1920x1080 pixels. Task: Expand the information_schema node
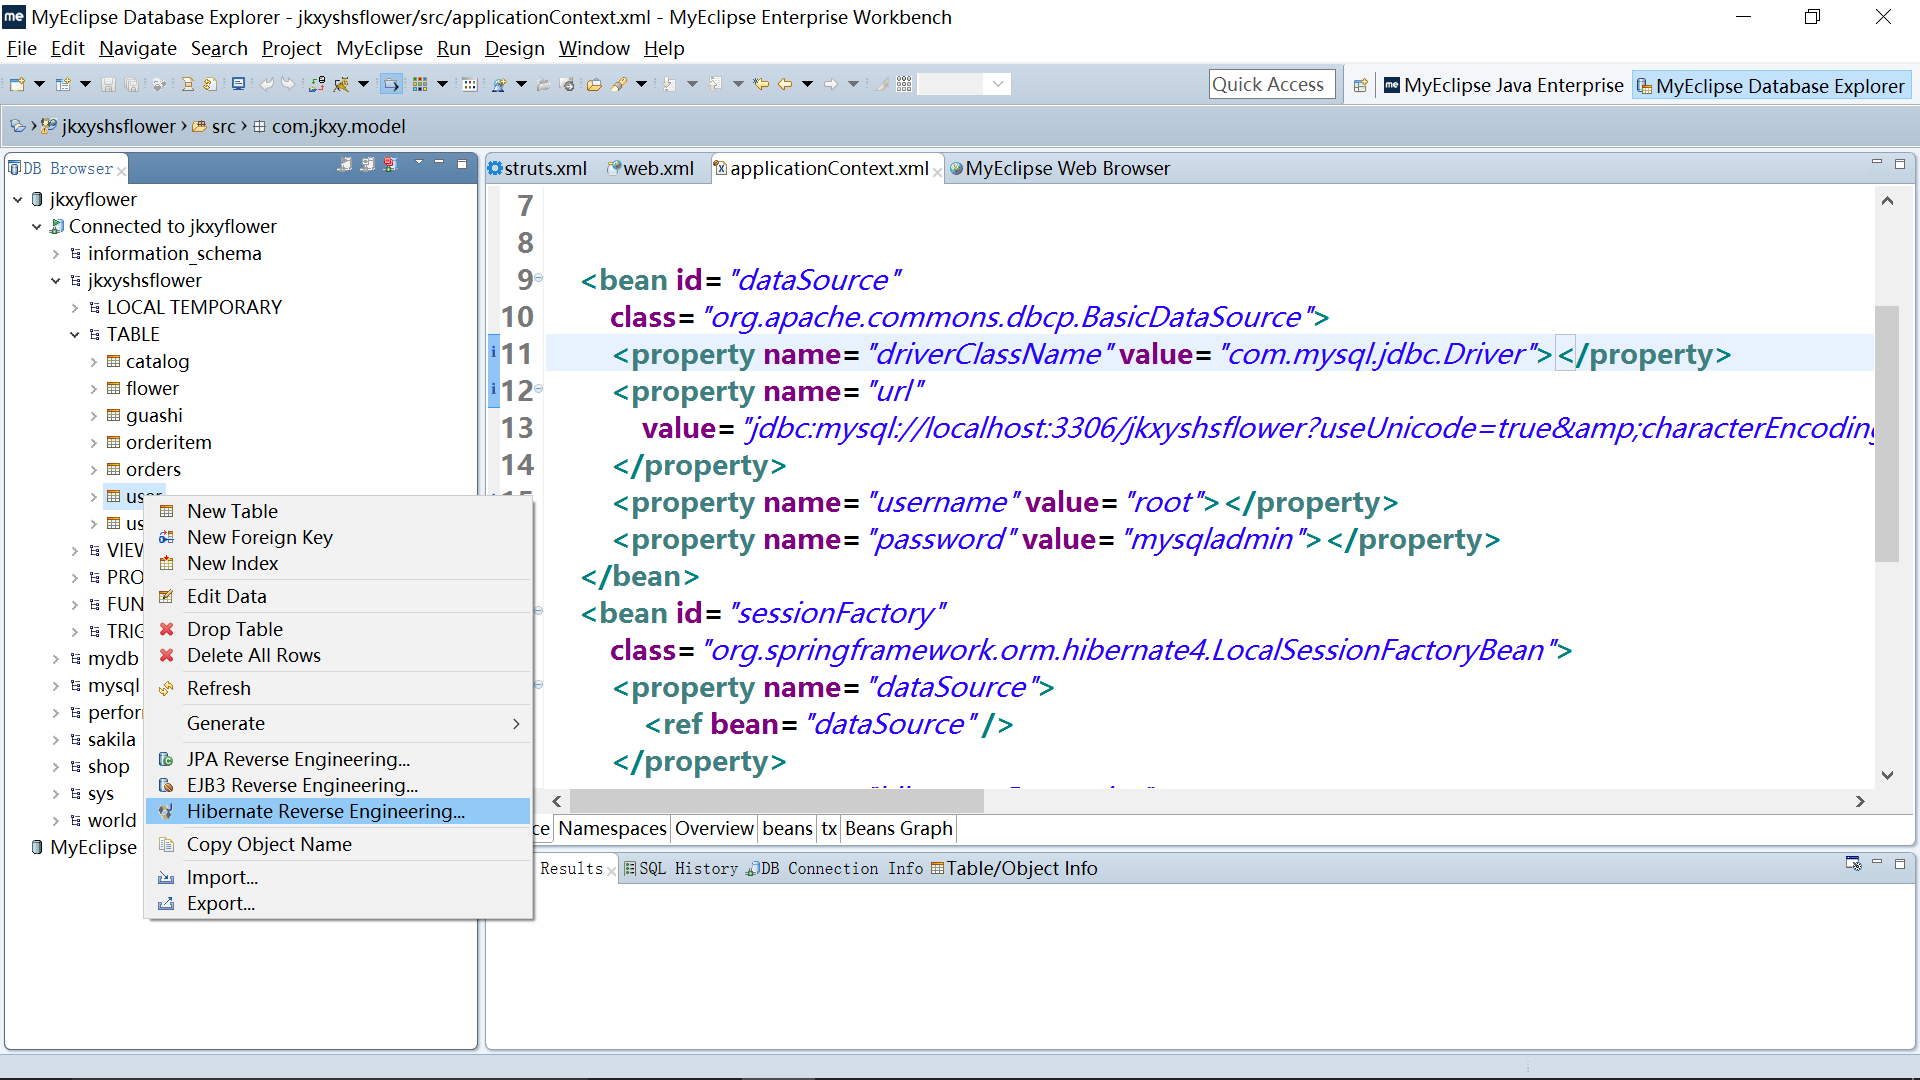[x=56, y=254]
